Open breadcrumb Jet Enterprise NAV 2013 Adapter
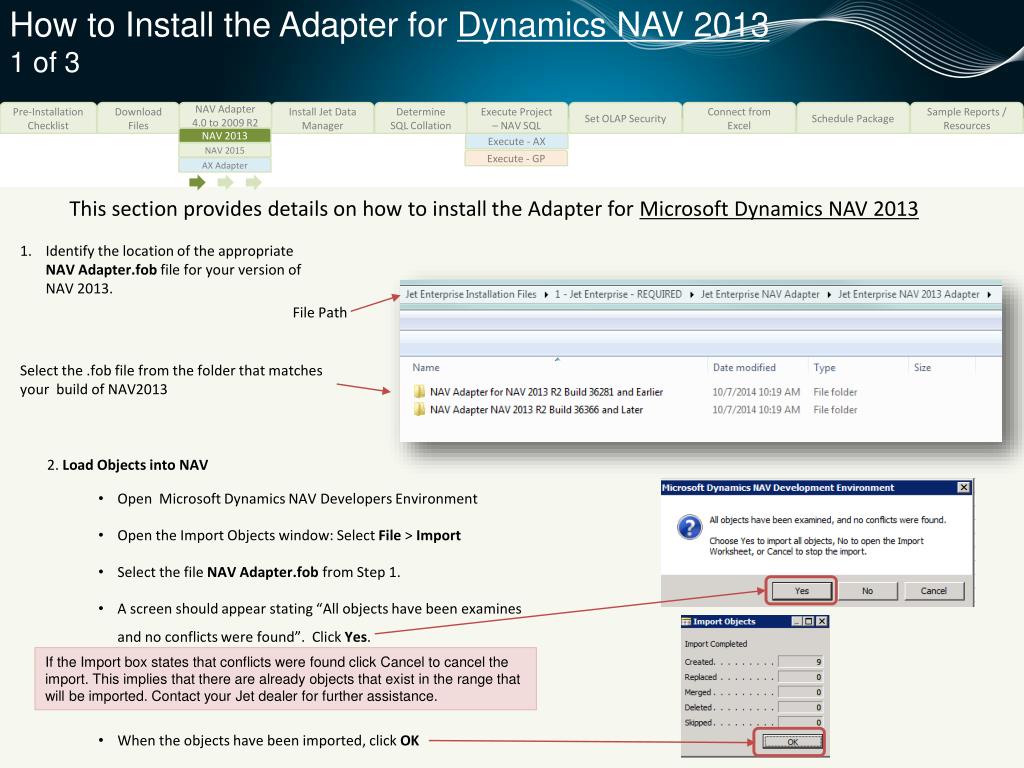The height and width of the screenshot is (768, 1024). point(909,295)
